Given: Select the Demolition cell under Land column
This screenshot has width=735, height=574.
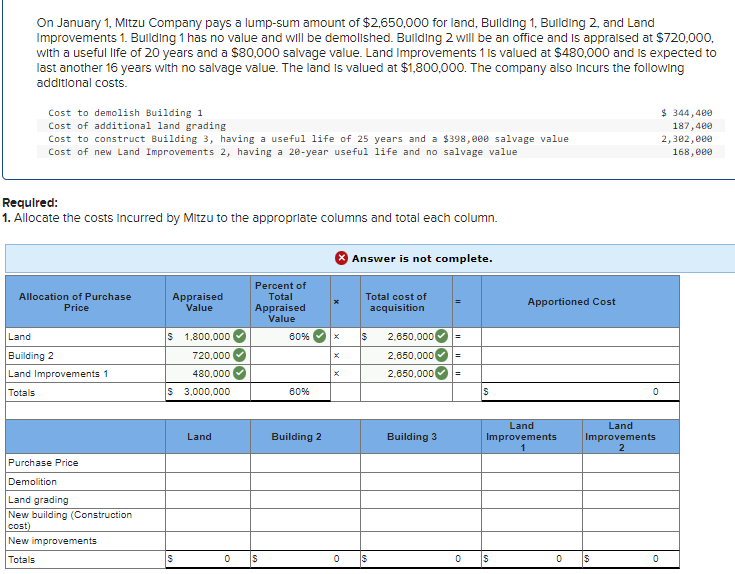Looking at the screenshot, I should [208, 482].
